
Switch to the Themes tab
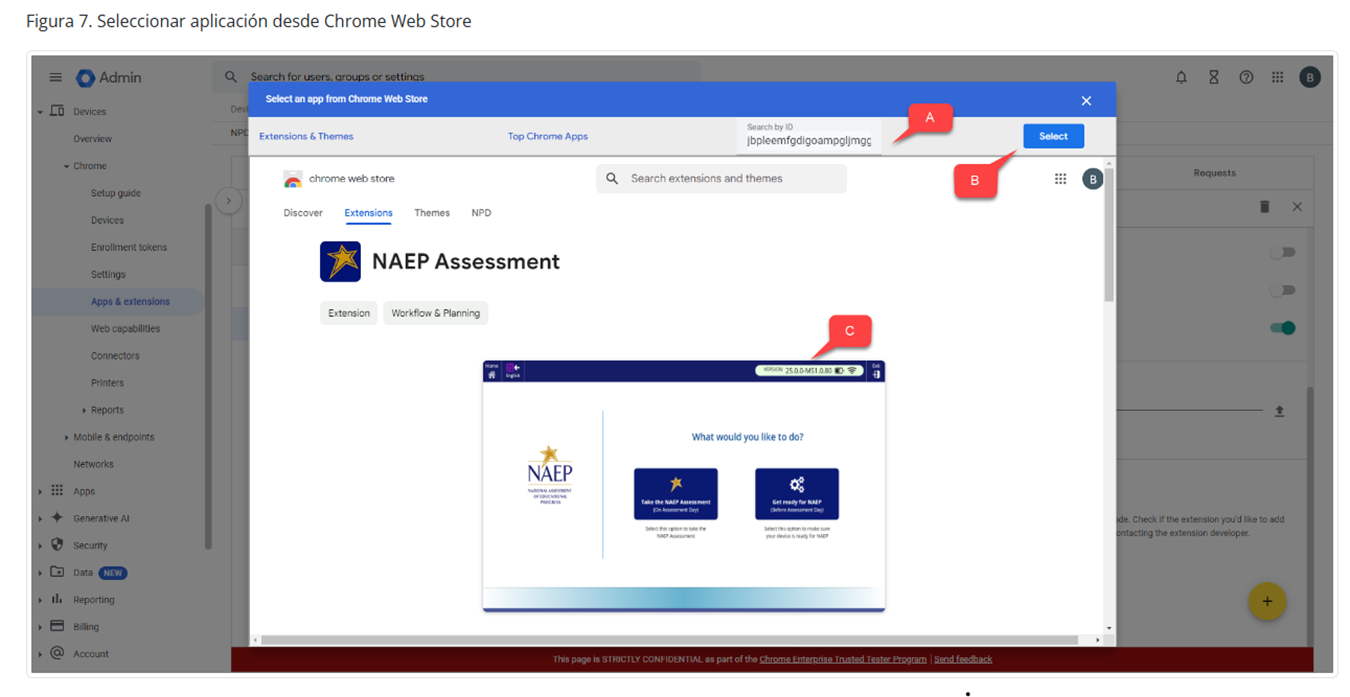[x=432, y=213]
